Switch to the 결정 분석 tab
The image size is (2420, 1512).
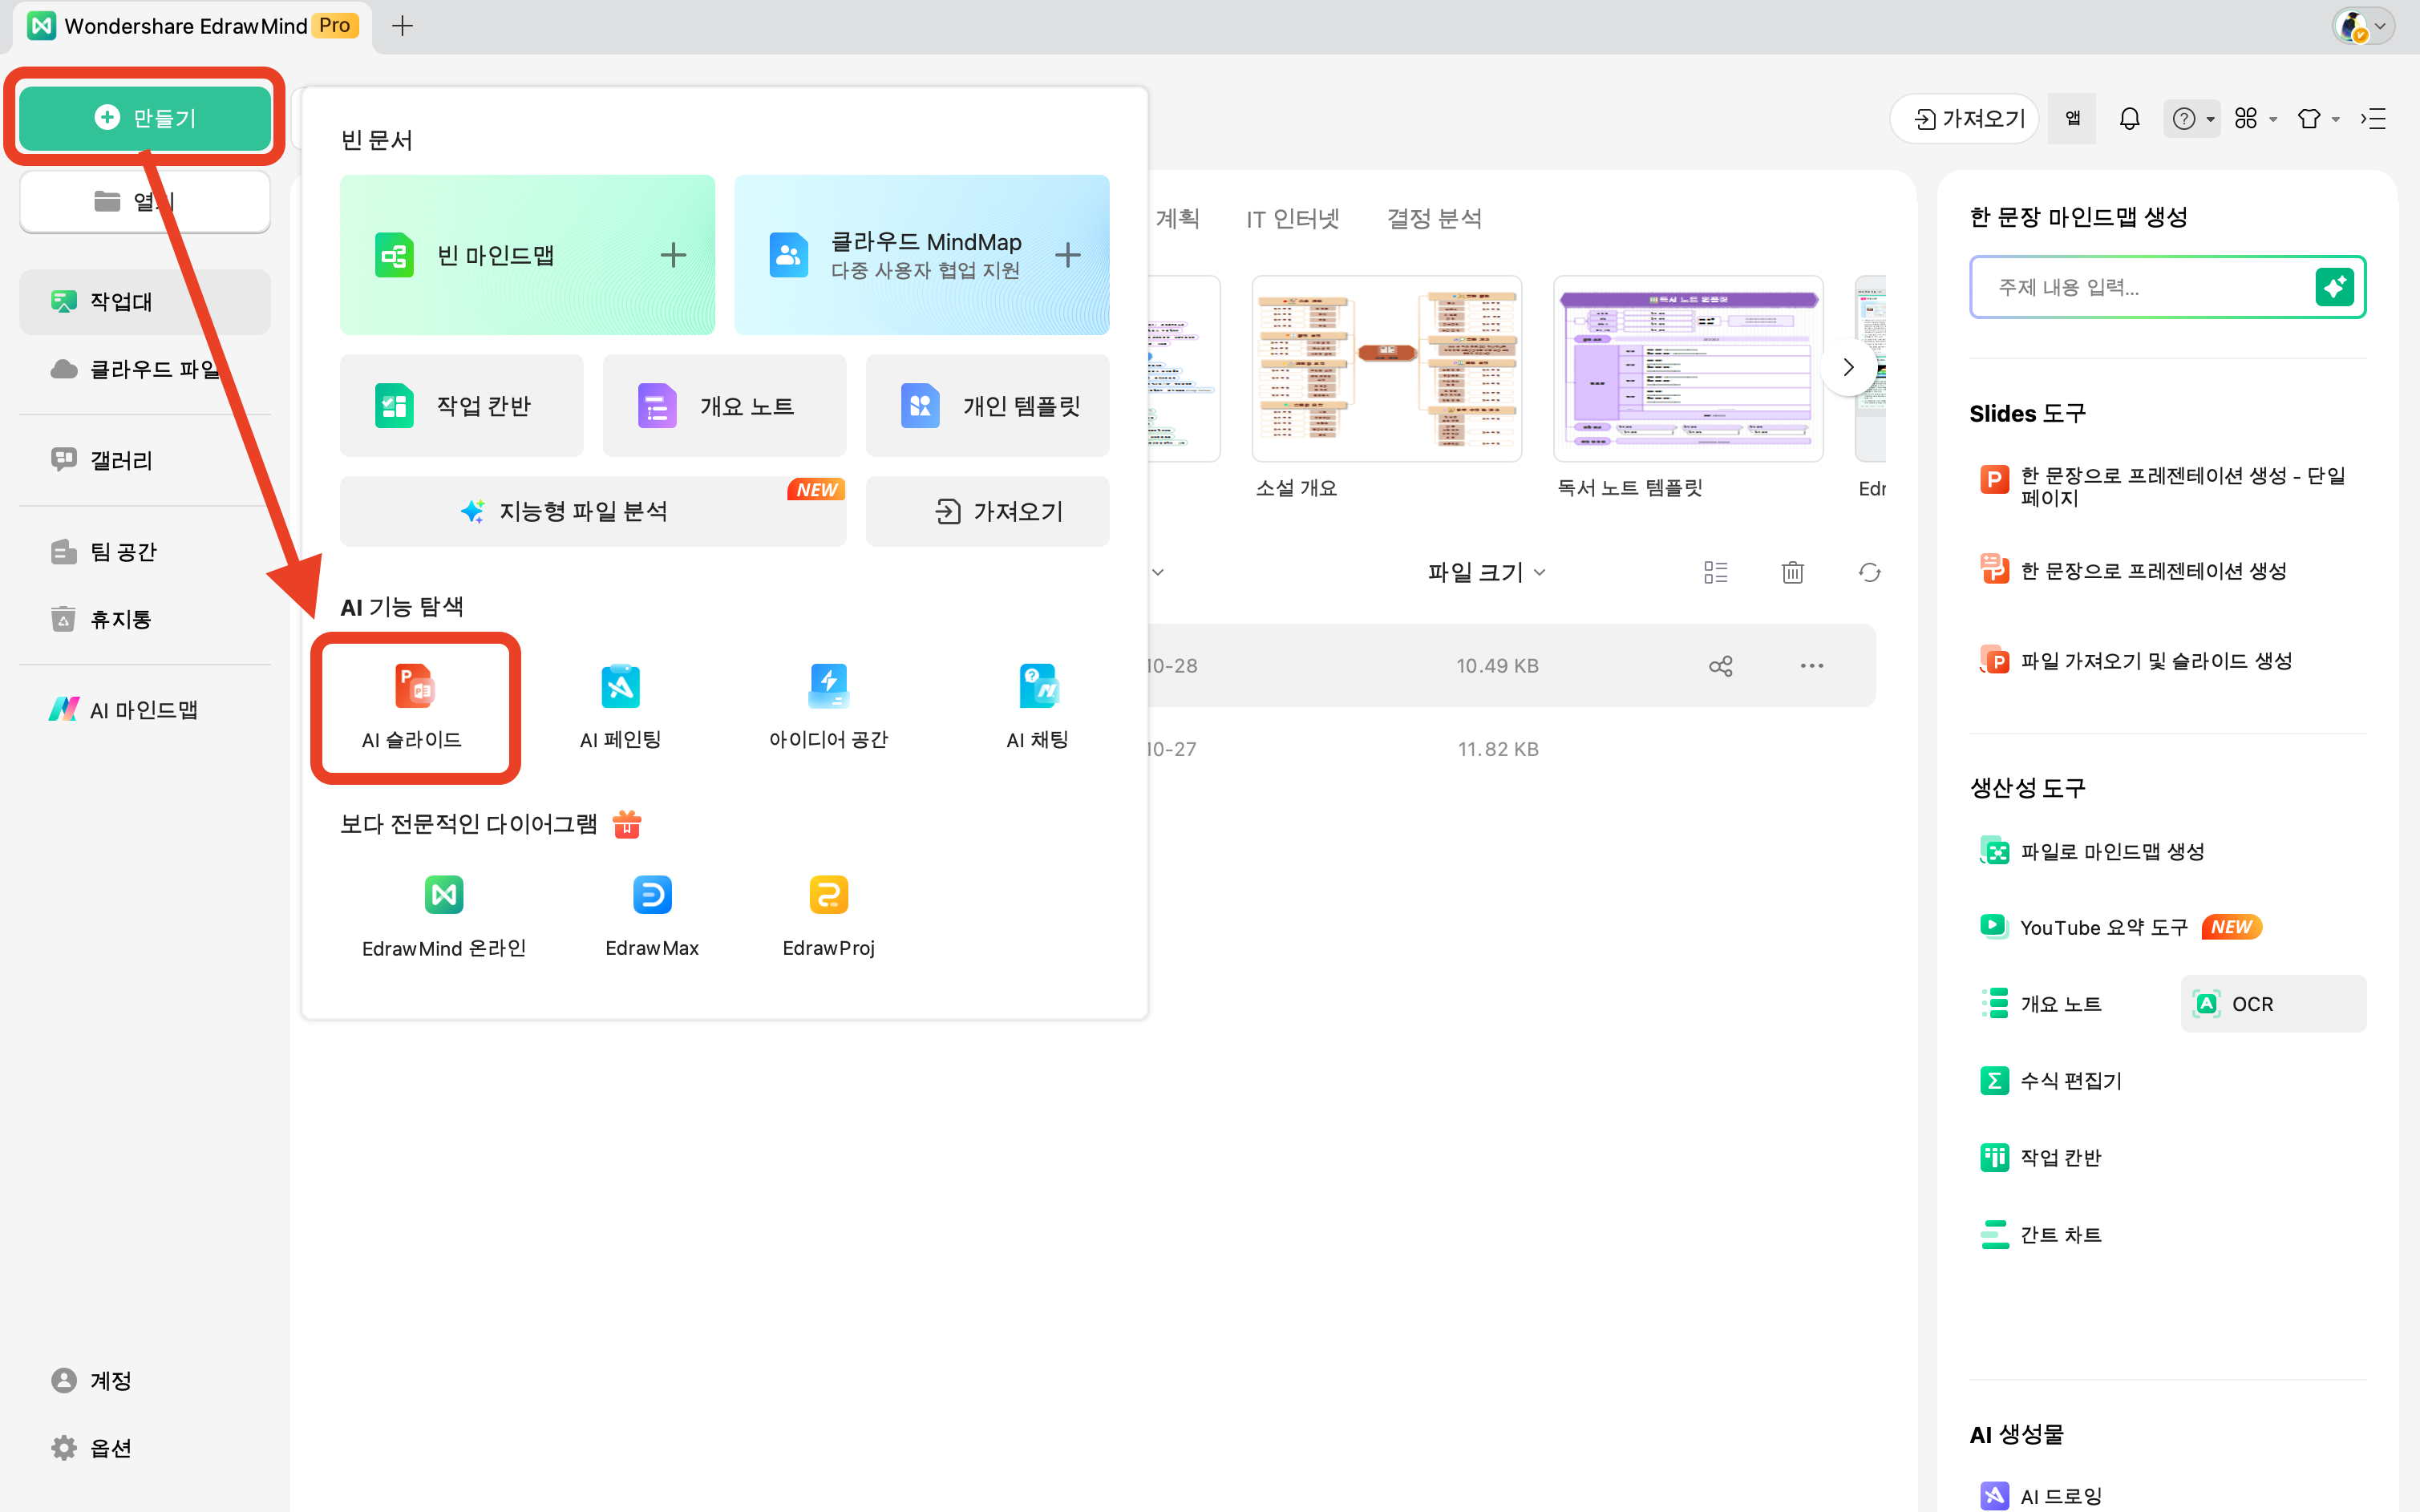pos(1434,218)
